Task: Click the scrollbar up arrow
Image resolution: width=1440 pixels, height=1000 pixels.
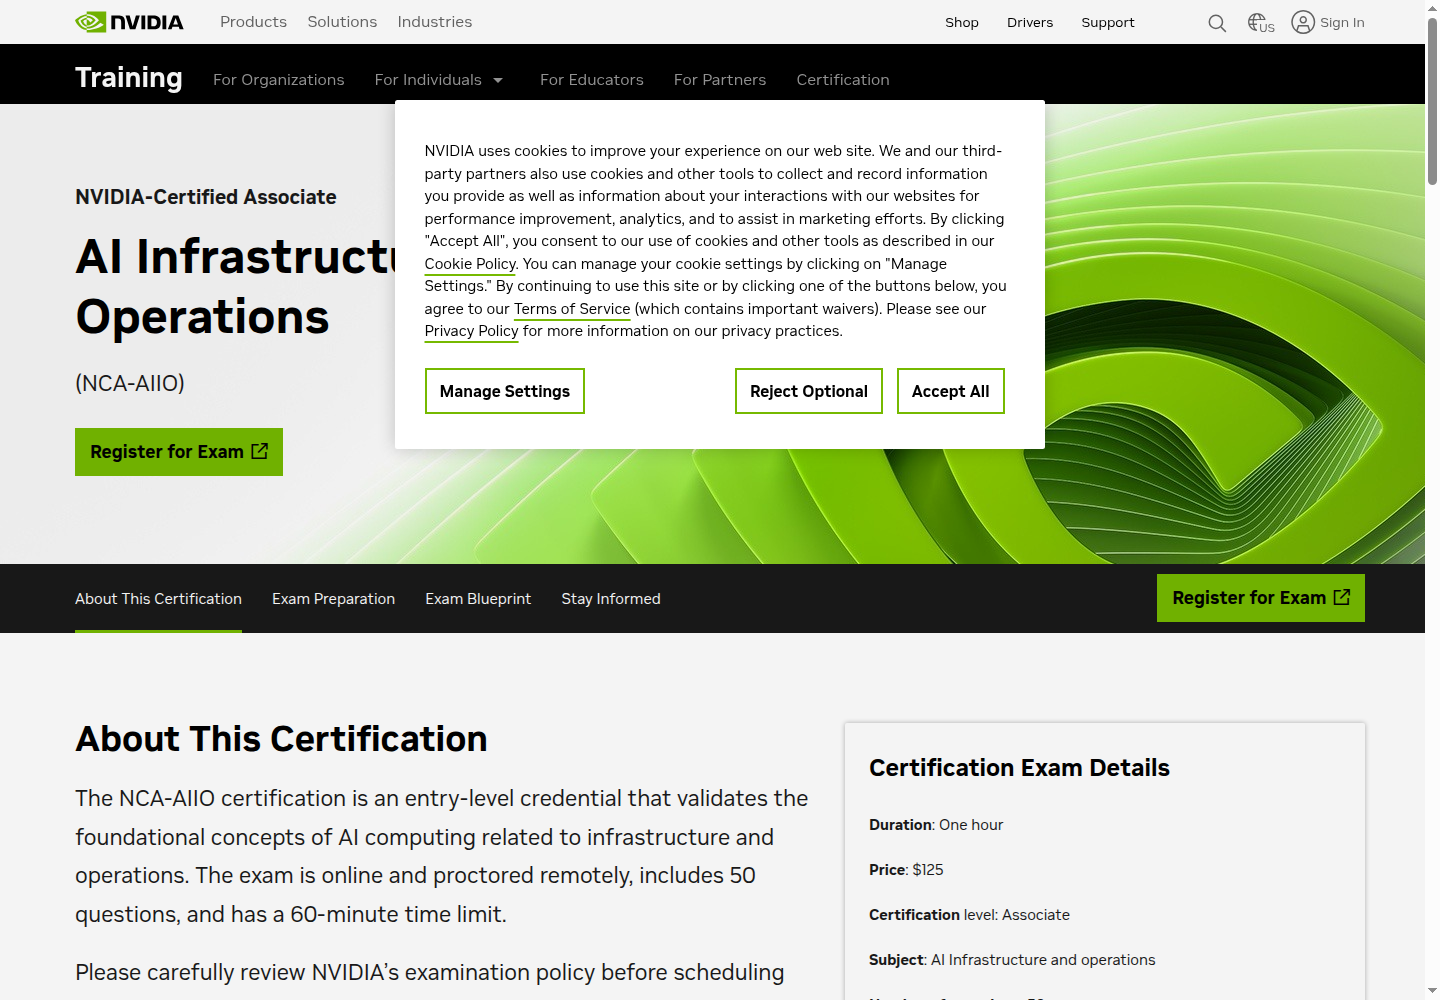Action: click(1432, 8)
